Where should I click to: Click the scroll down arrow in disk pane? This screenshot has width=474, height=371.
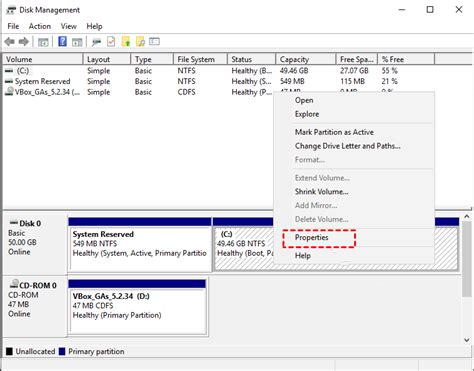[x=467, y=340]
